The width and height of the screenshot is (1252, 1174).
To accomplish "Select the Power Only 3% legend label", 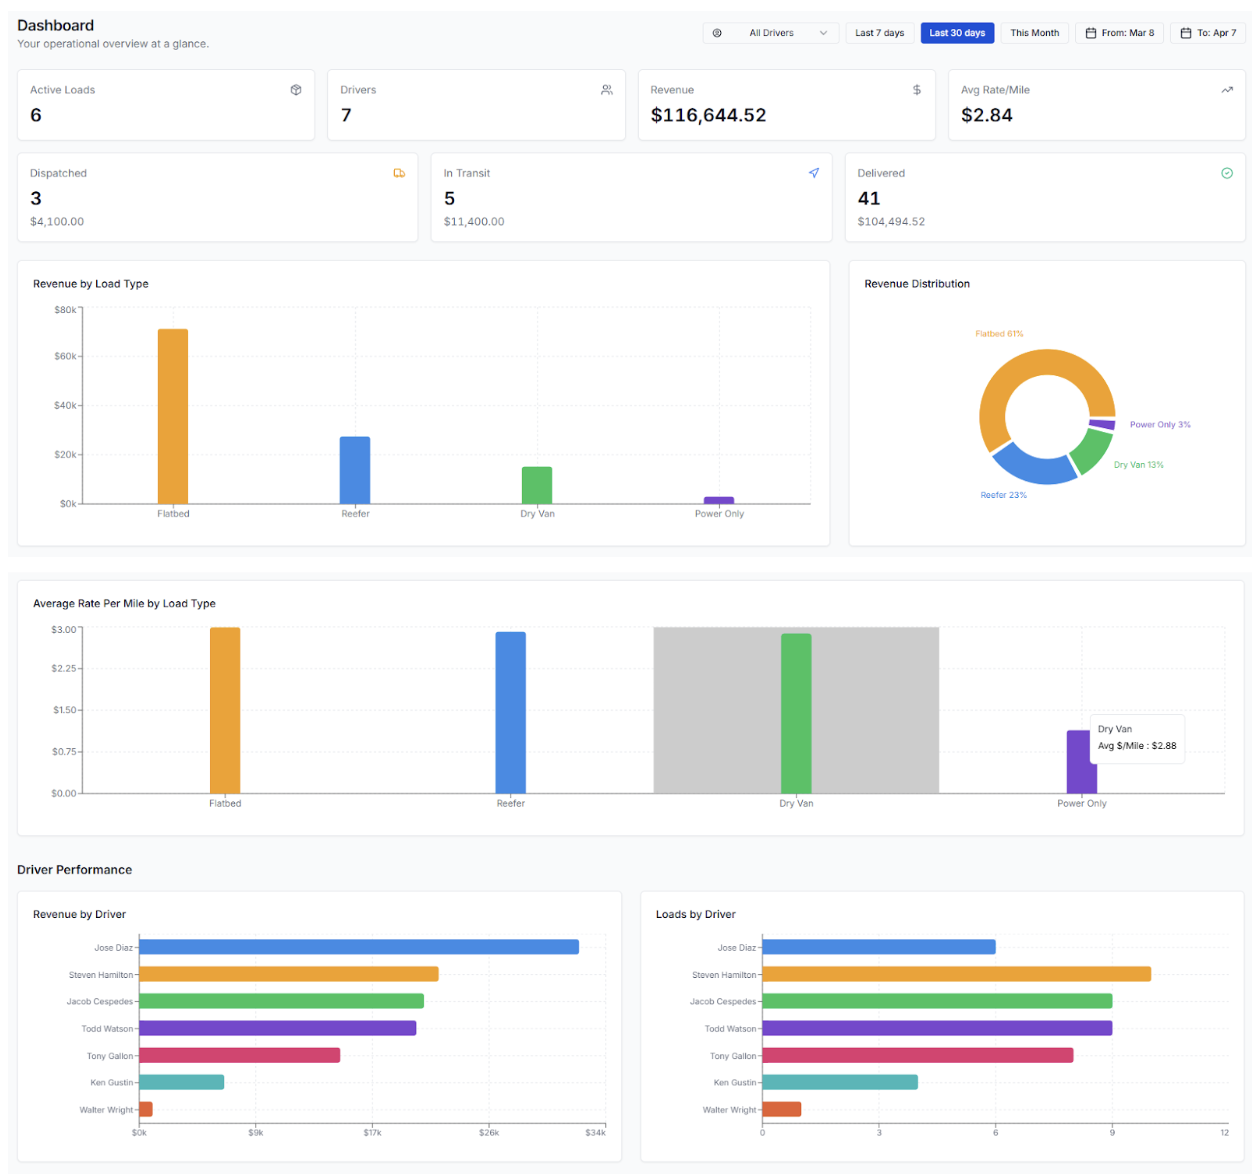I will 1159,424.
